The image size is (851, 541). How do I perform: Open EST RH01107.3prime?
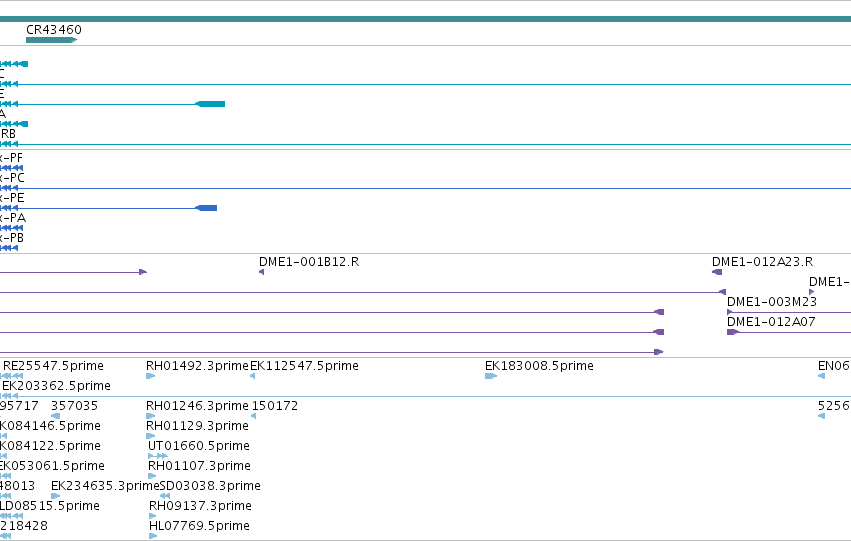coord(199,466)
